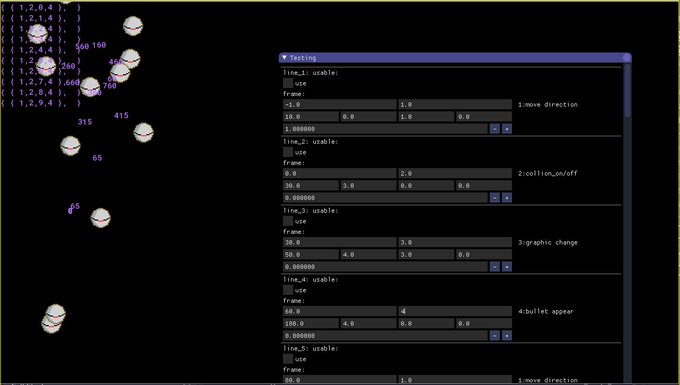
Task: Select the line_1 field showing 10.0
Action: point(311,117)
